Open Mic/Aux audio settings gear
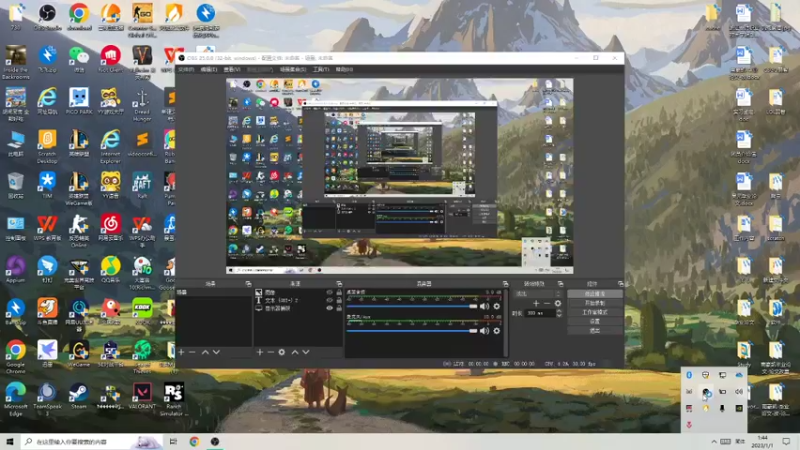Viewport: 800px width, 450px height. pyautogui.click(x=496, y=331)
